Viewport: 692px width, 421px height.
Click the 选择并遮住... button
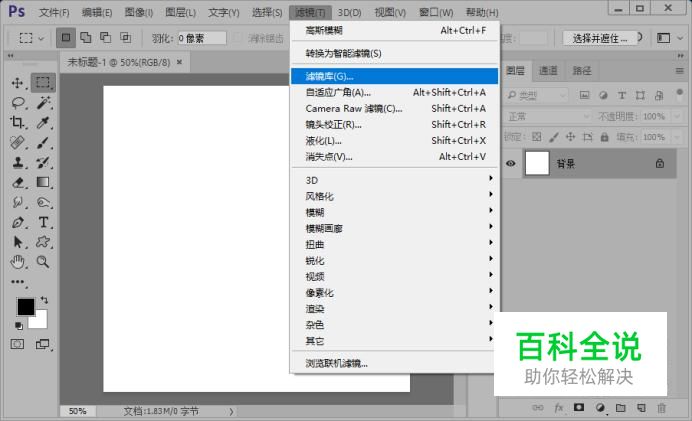coord(599,38)
